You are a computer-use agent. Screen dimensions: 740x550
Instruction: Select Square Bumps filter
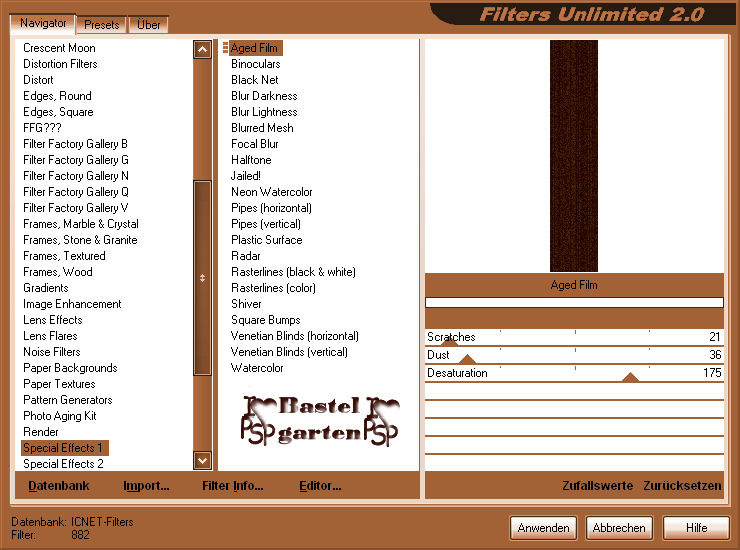point(266,320)
